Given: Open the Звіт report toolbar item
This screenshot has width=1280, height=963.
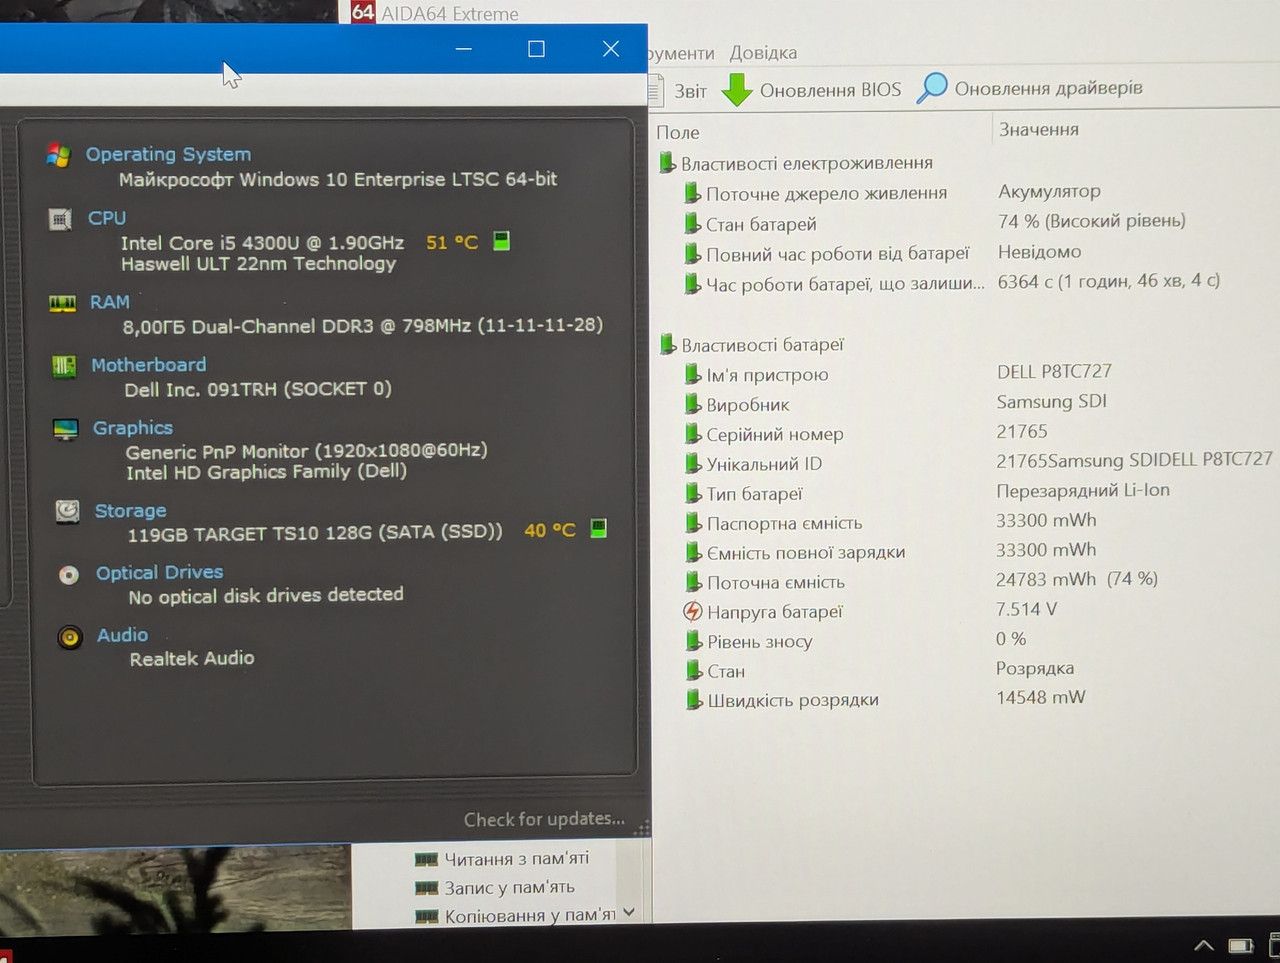Looking at the screenshot, I should point(679,91).
